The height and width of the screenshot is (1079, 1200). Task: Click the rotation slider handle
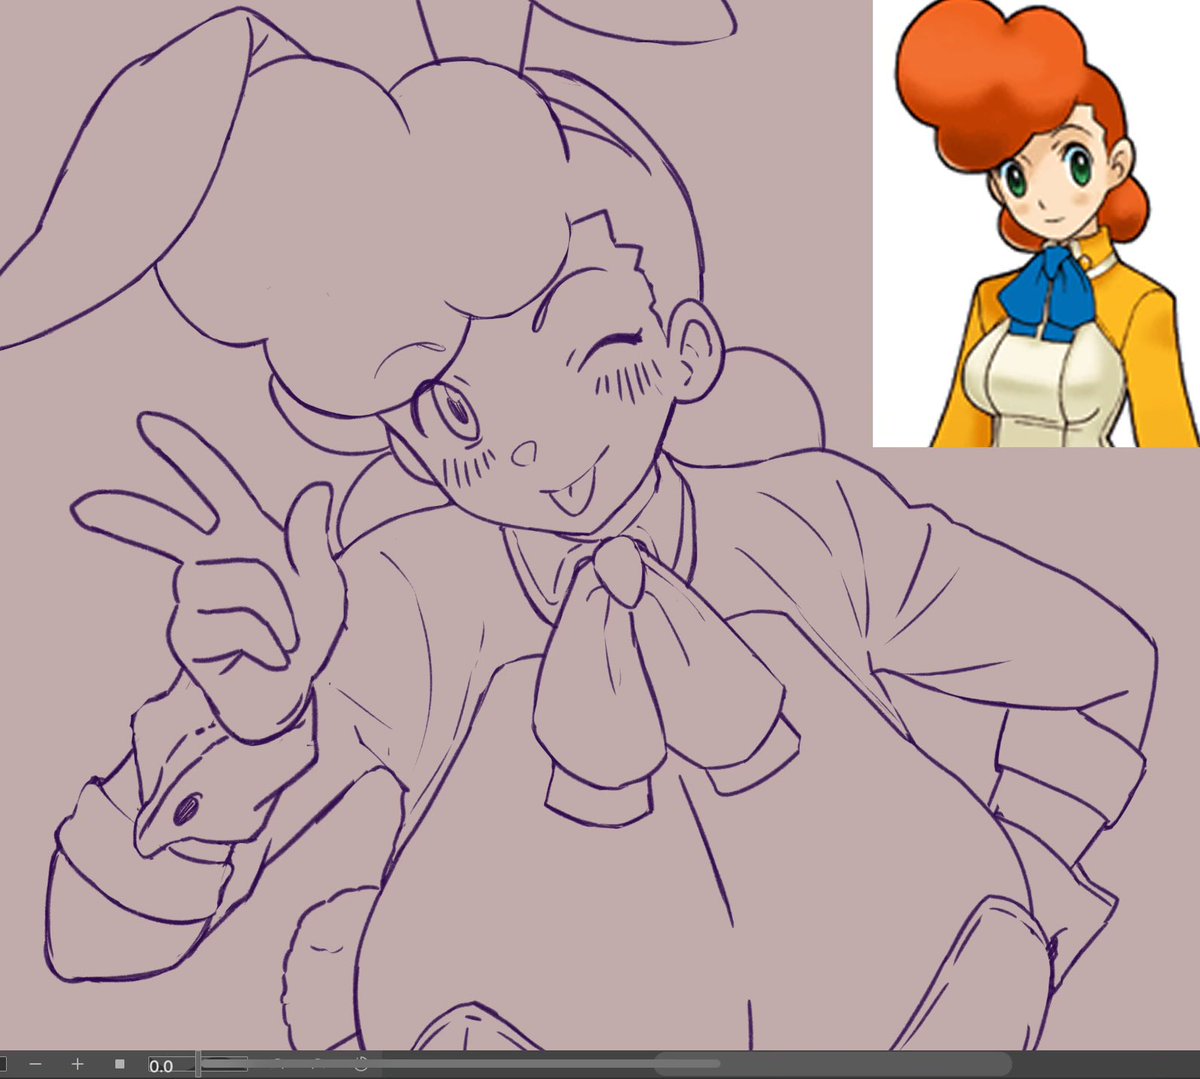click(198, 1064)
